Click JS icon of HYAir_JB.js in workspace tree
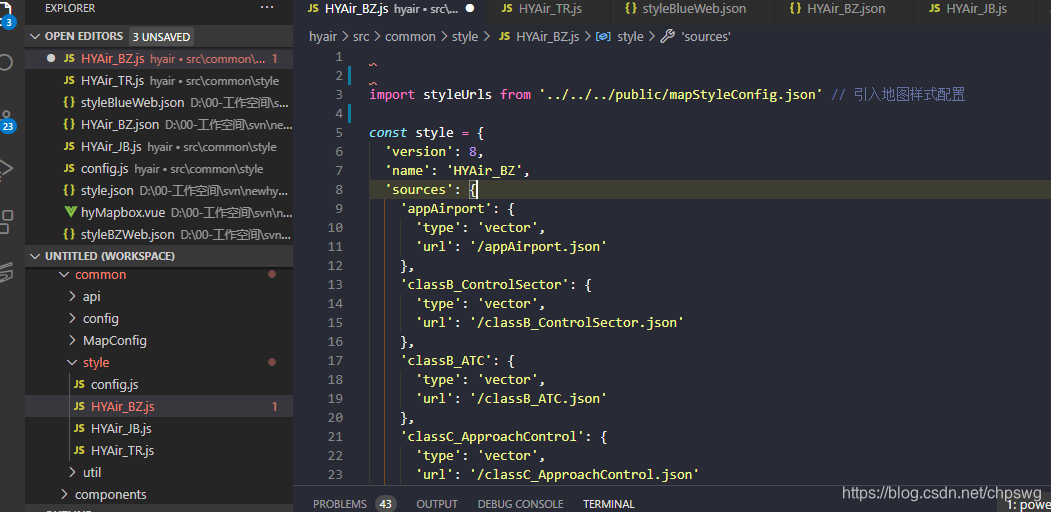The height and width of the screenshot is (512, 1051). click(x=79, y=428)
